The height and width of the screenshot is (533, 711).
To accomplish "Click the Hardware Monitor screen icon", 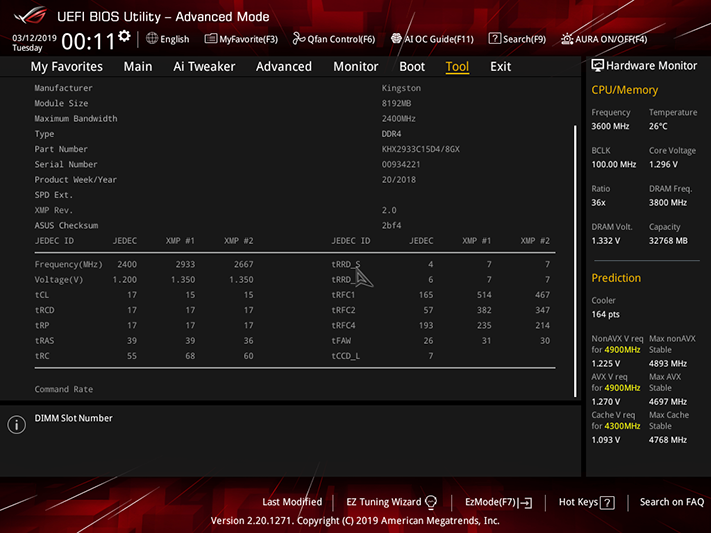I will (x=598, y=65).
